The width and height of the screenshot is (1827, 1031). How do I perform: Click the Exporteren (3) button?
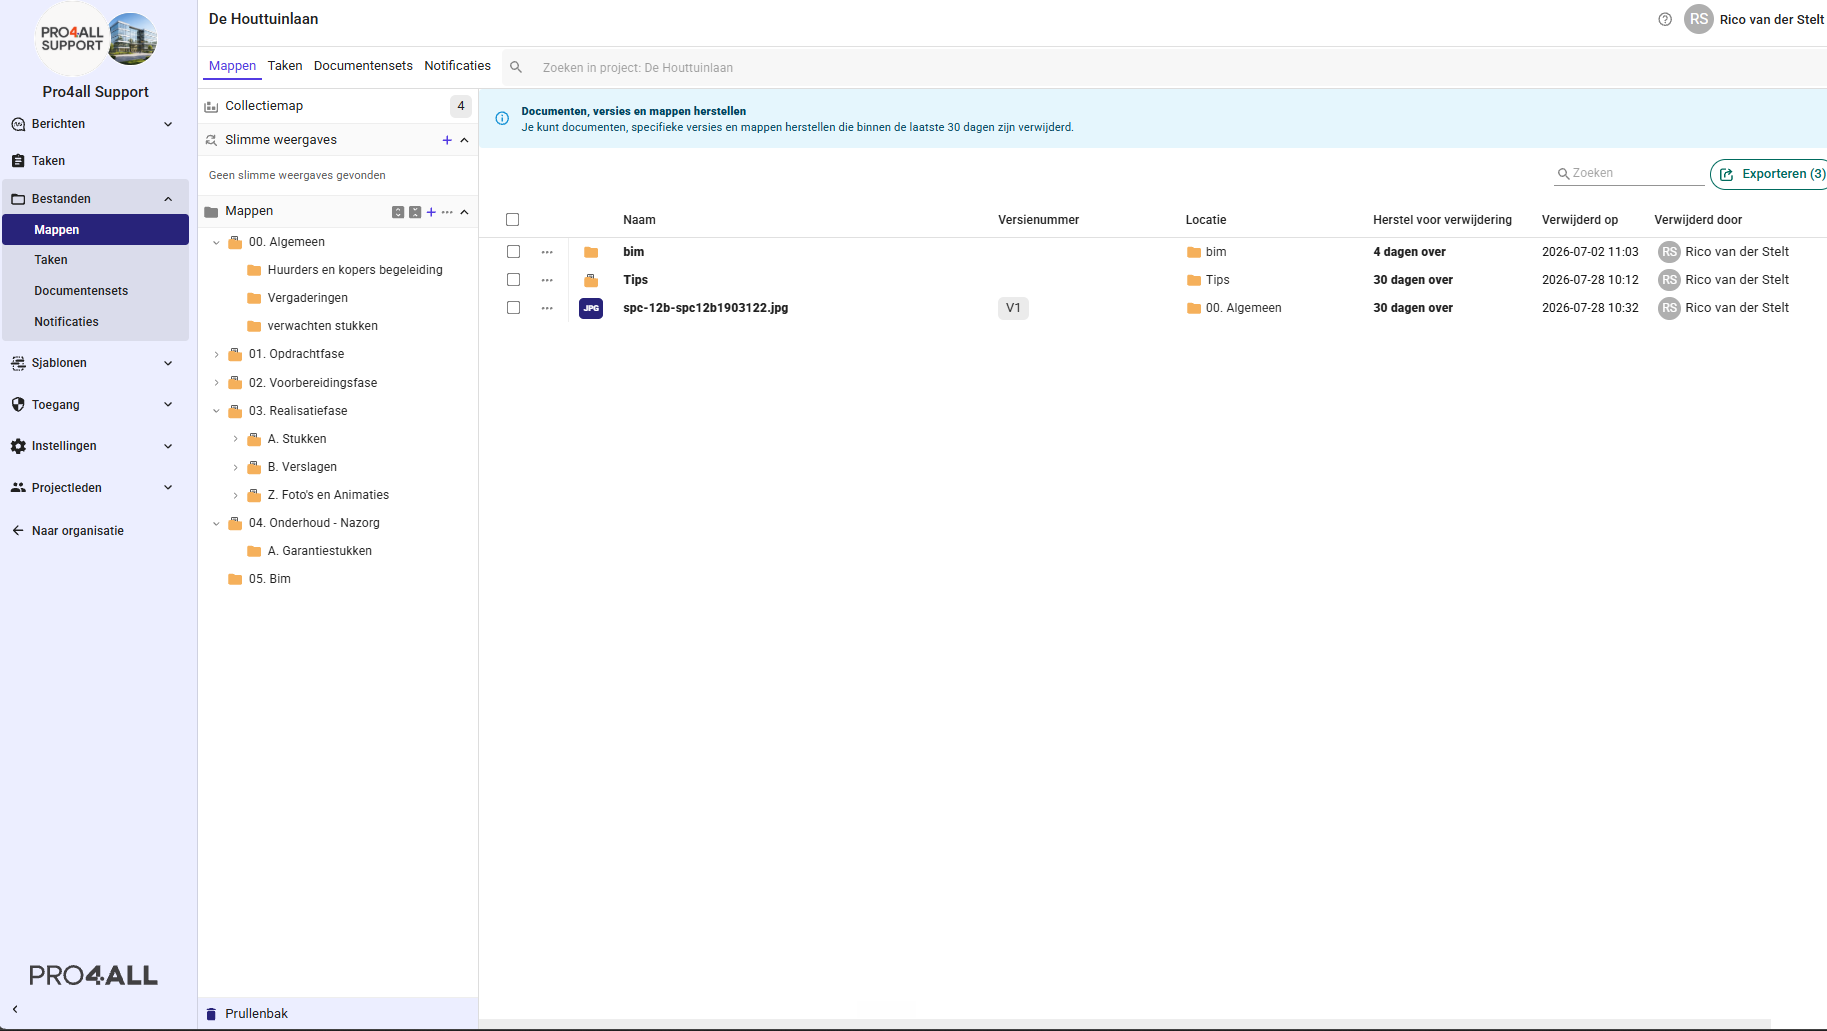1770,174
